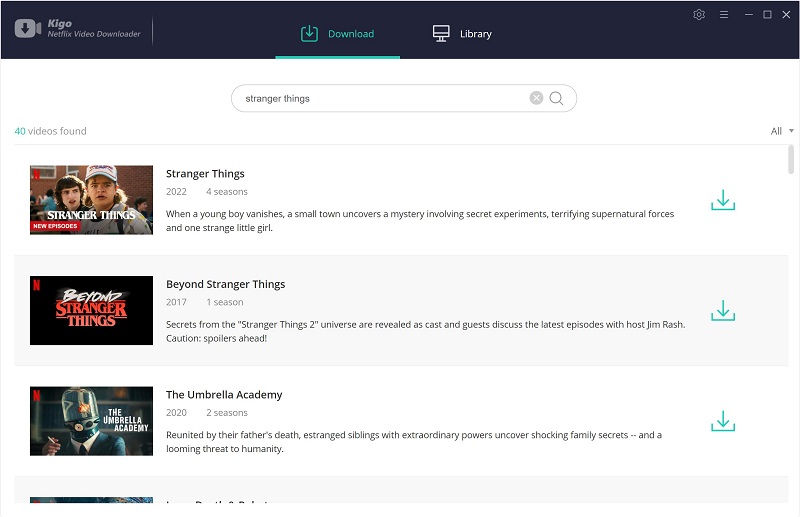Screen dimensions: 800x517
Task: Switch to the Library tab
Action: pyautogui.click(x=462, y=34)
